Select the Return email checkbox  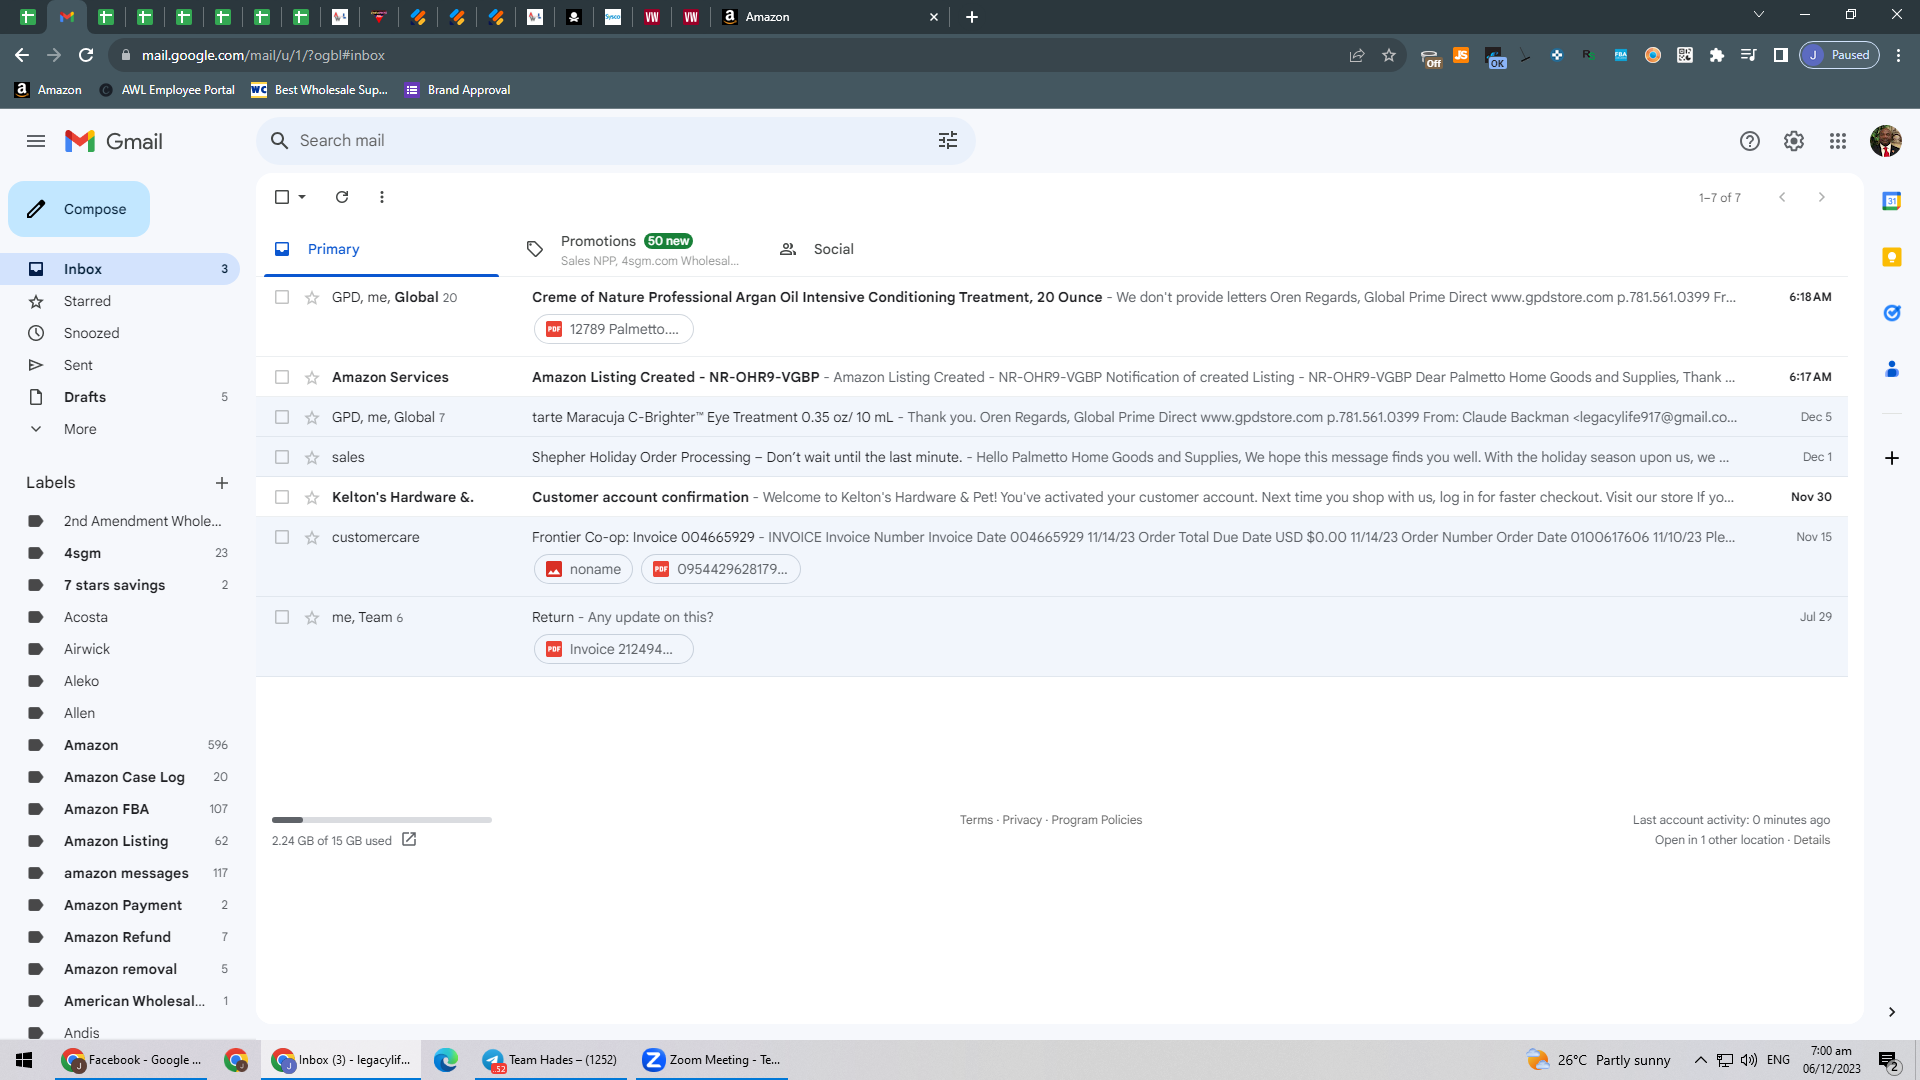tap(282, 617)
